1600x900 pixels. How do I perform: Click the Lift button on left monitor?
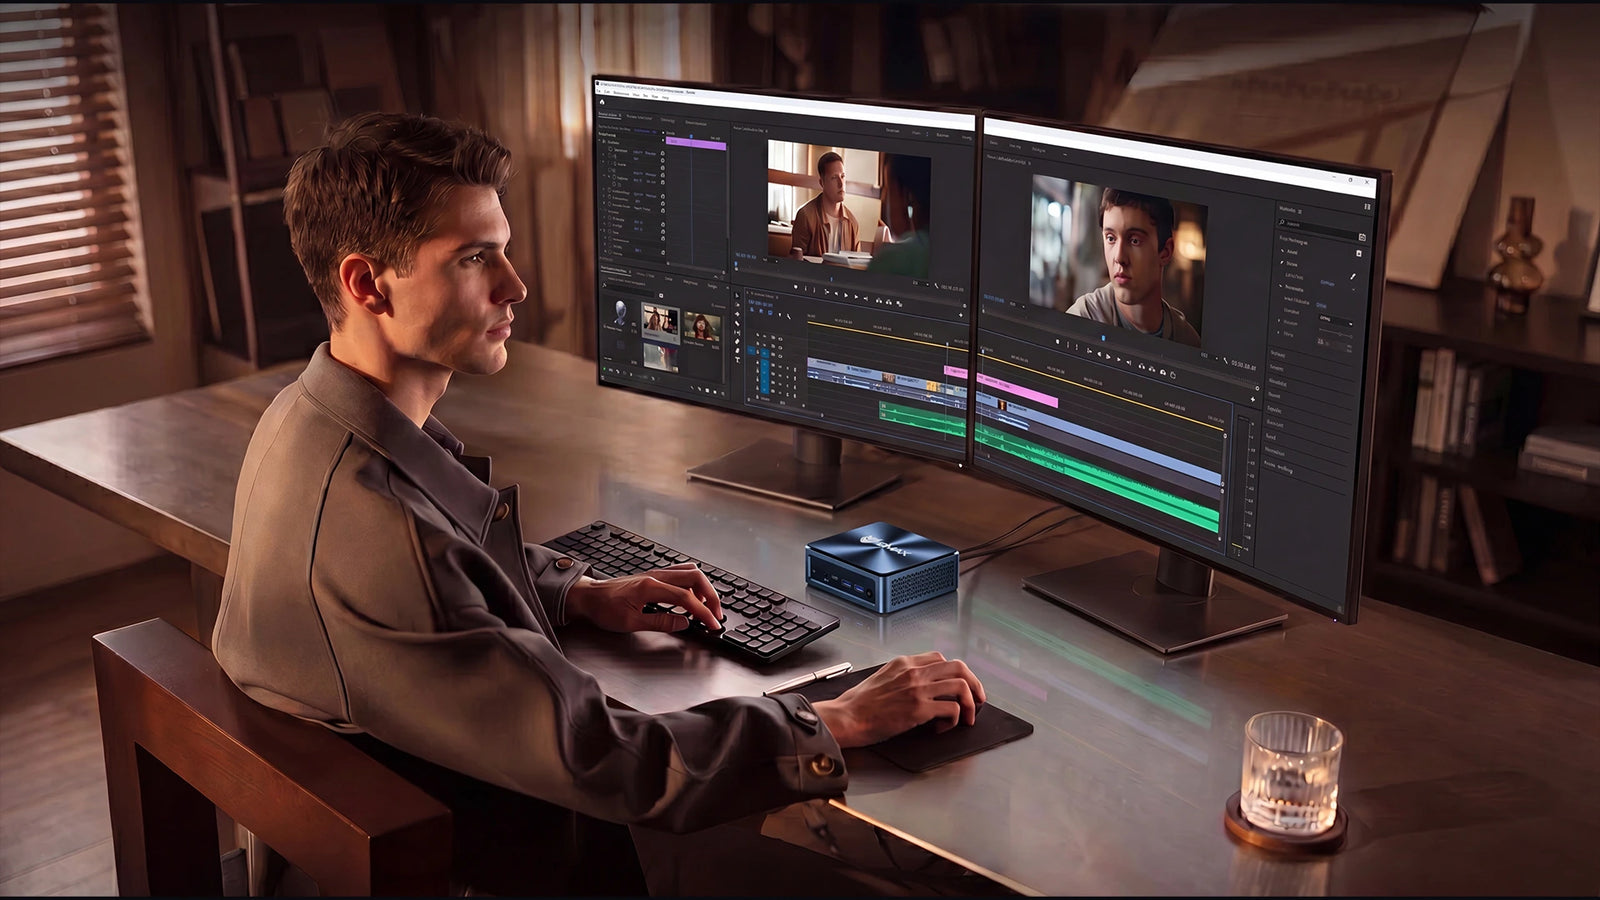coord(878,299)
